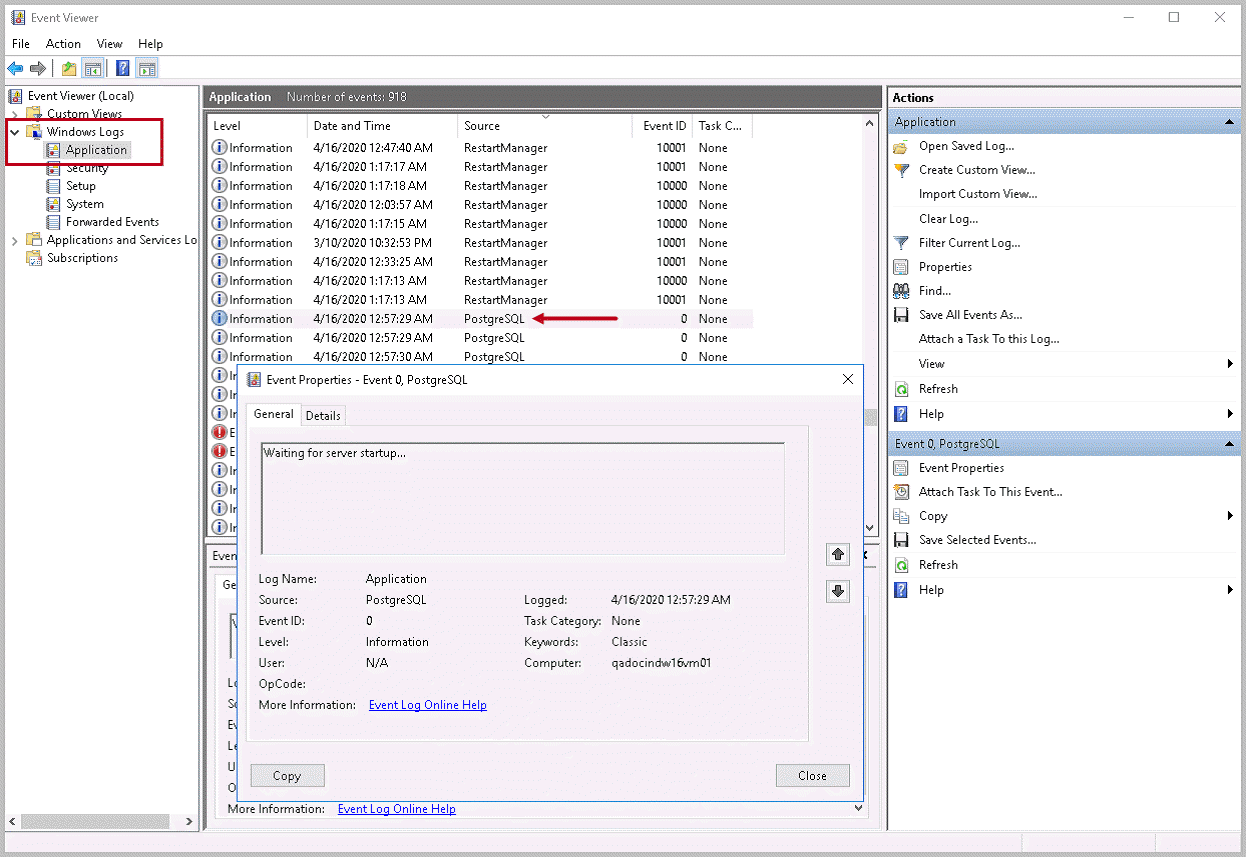Click the Refresh icon under Event 0, PostgreSQL
The height and width of the screenshot is (857, 1246).
903,564
